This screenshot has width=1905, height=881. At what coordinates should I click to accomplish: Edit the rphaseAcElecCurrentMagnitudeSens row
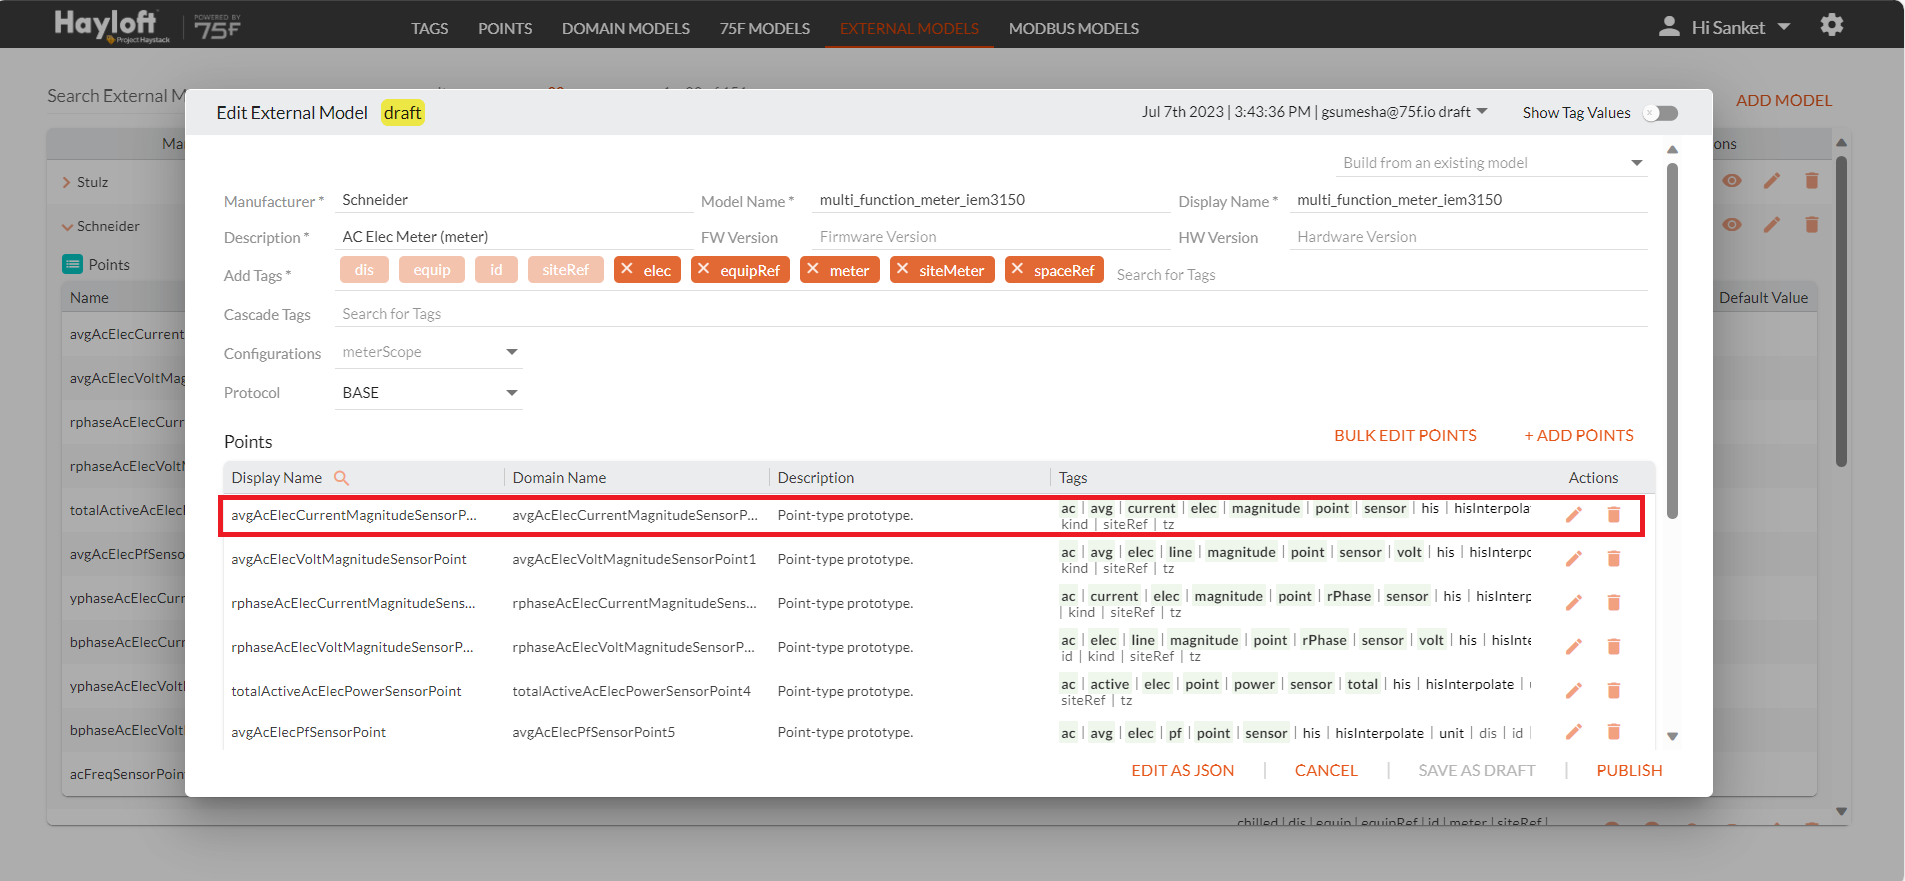1573,603
